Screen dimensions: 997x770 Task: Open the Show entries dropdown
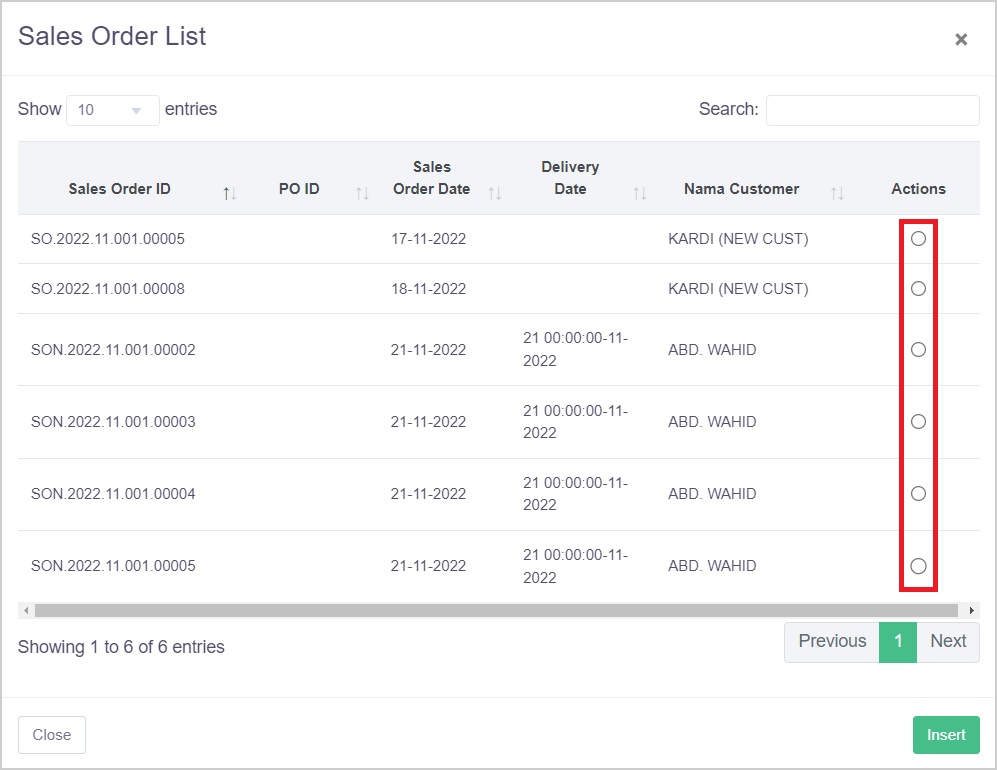click(112, 110)
